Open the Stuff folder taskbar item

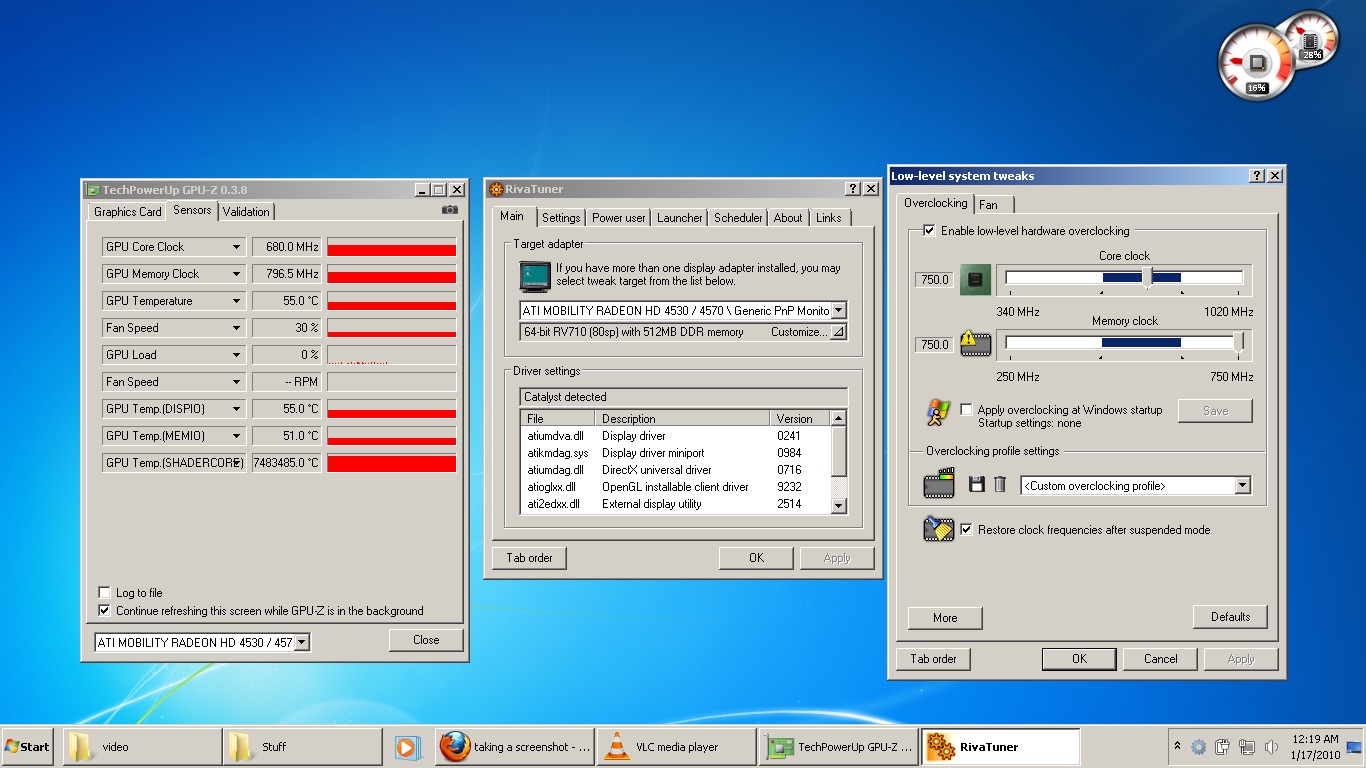click(x=302, y=746)
